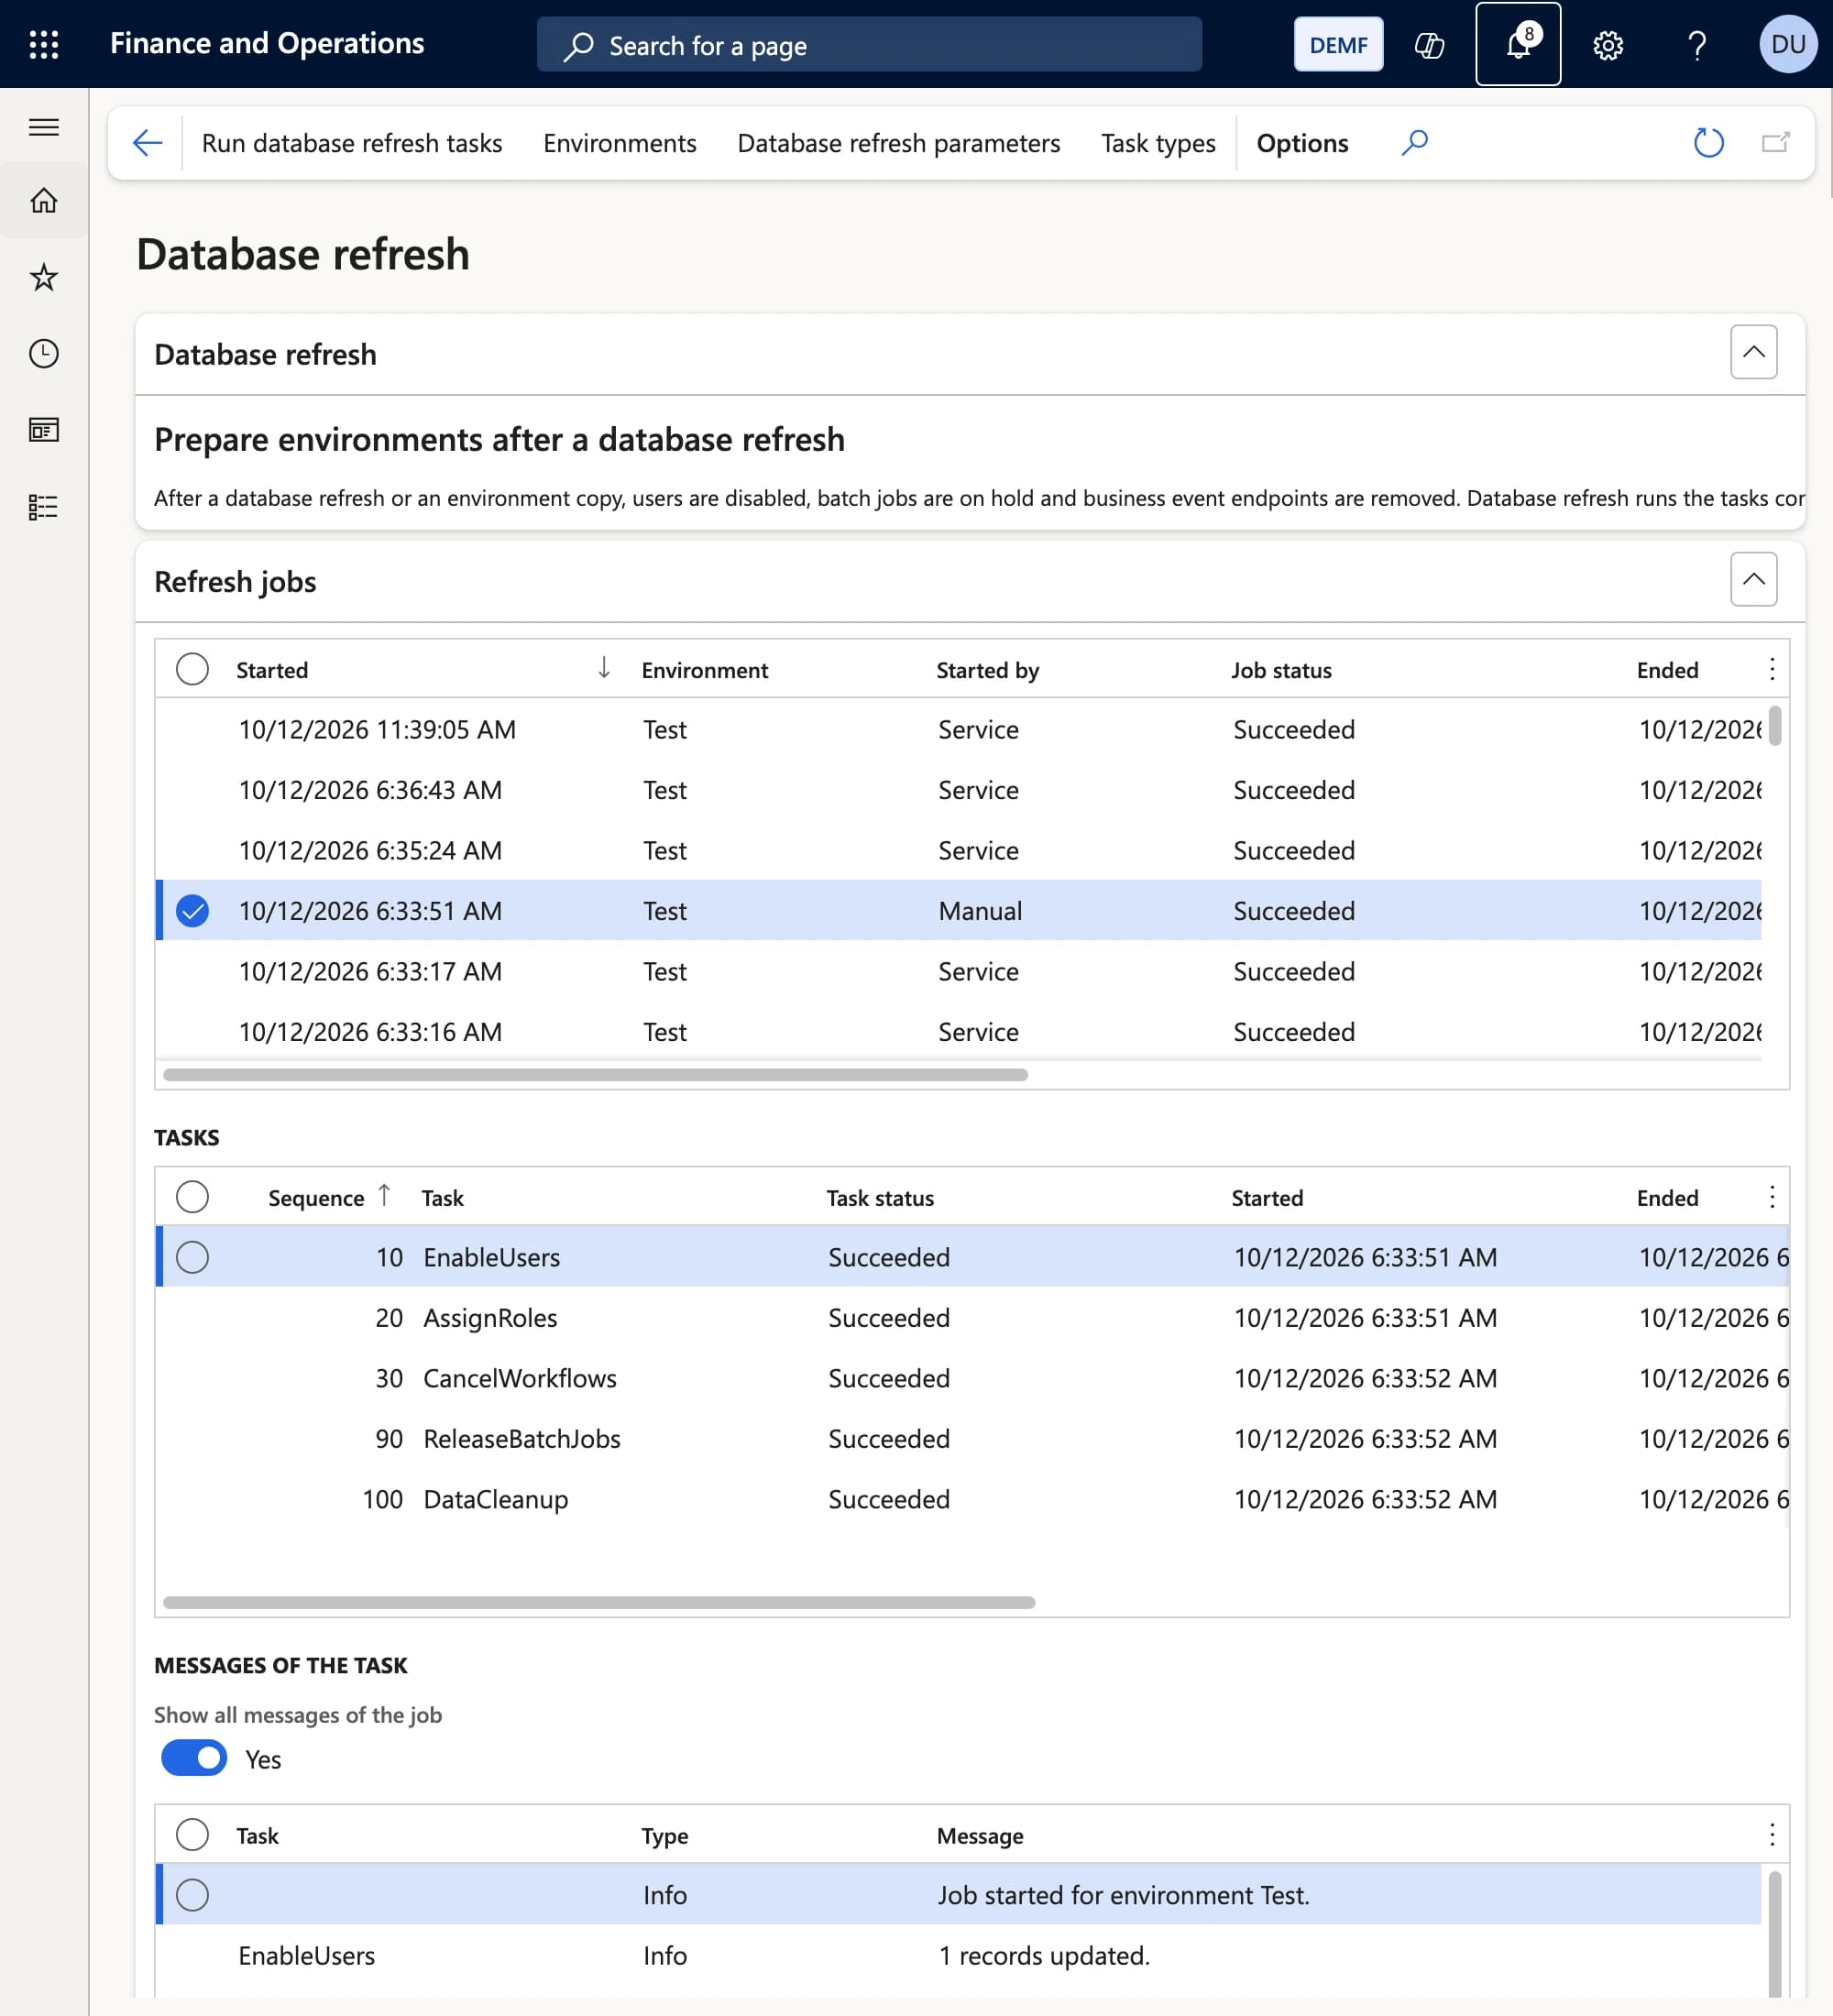Screen dimensions: 1833x2016
Task: Select all rows in messages grid
Action: click(x=192, y=1835)
